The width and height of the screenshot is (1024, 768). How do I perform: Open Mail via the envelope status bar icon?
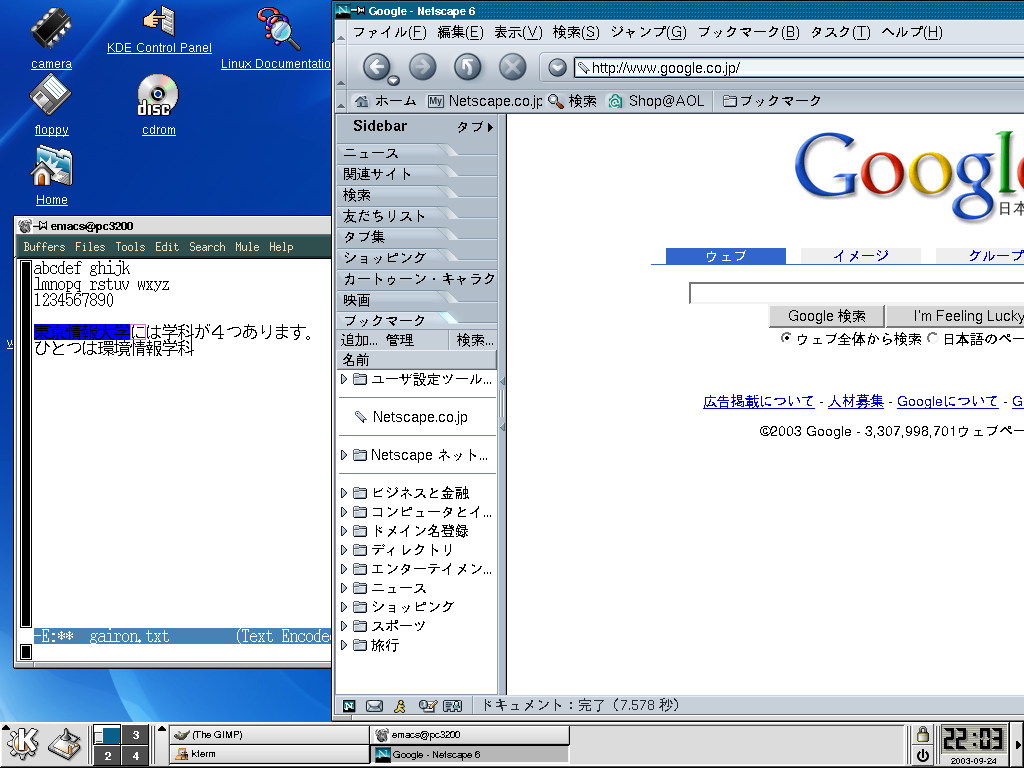tap(374, 705)
